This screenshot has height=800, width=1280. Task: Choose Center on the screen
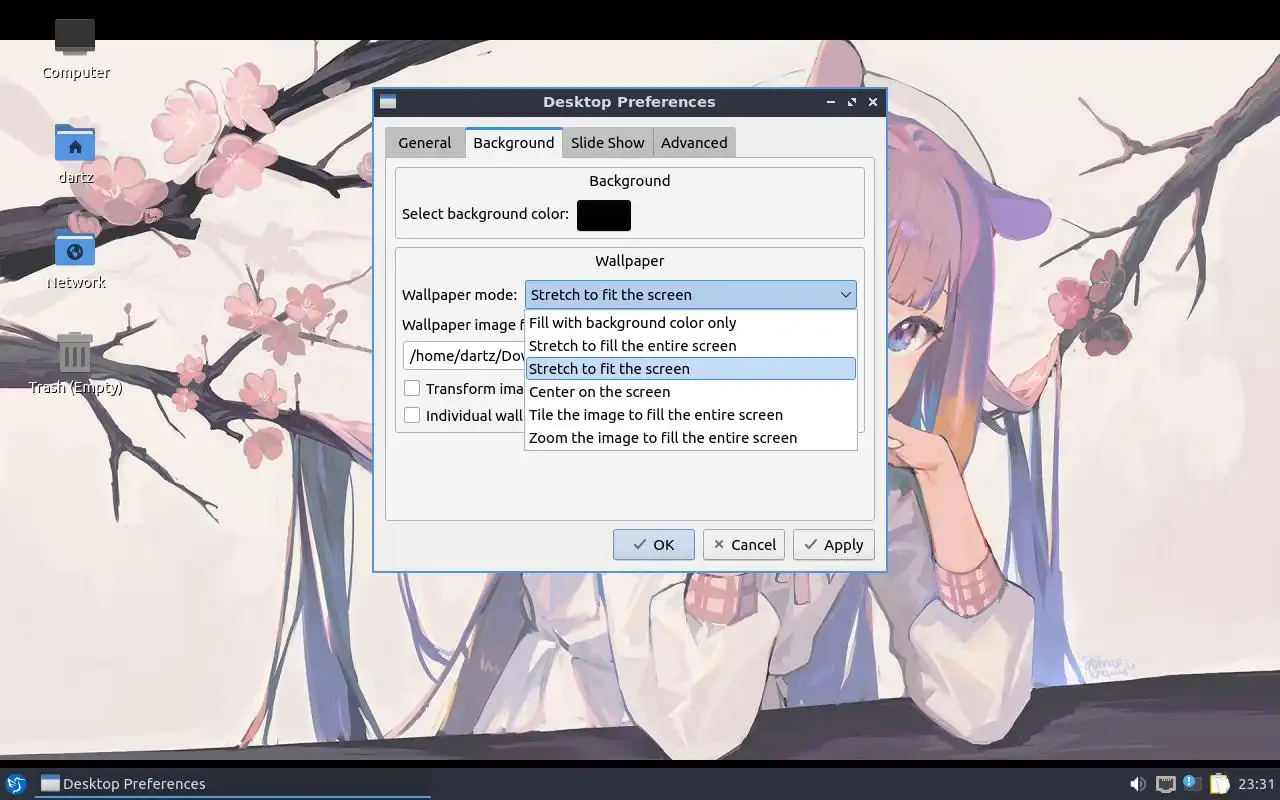coord(691,392)
